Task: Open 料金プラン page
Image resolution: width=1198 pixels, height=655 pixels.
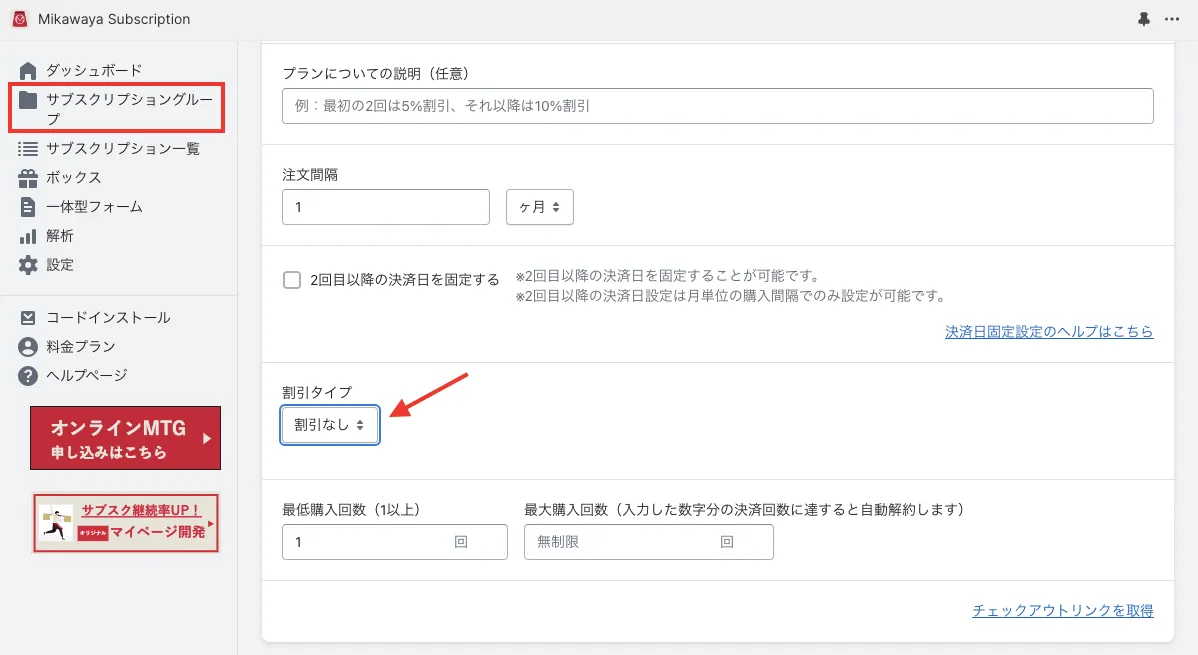Action: click(x=80, y=346)
